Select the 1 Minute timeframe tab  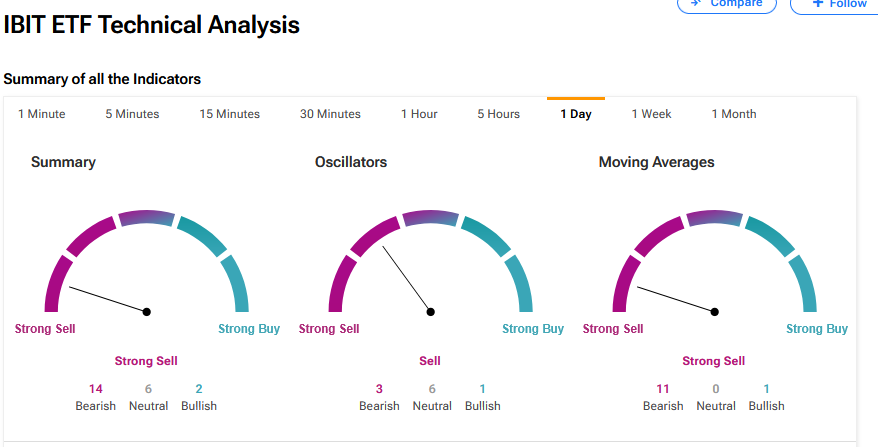coord(42,114)
